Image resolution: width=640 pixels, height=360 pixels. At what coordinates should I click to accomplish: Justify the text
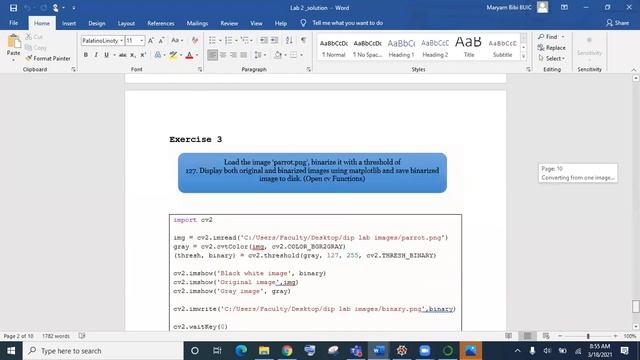[x=244, y=55]
